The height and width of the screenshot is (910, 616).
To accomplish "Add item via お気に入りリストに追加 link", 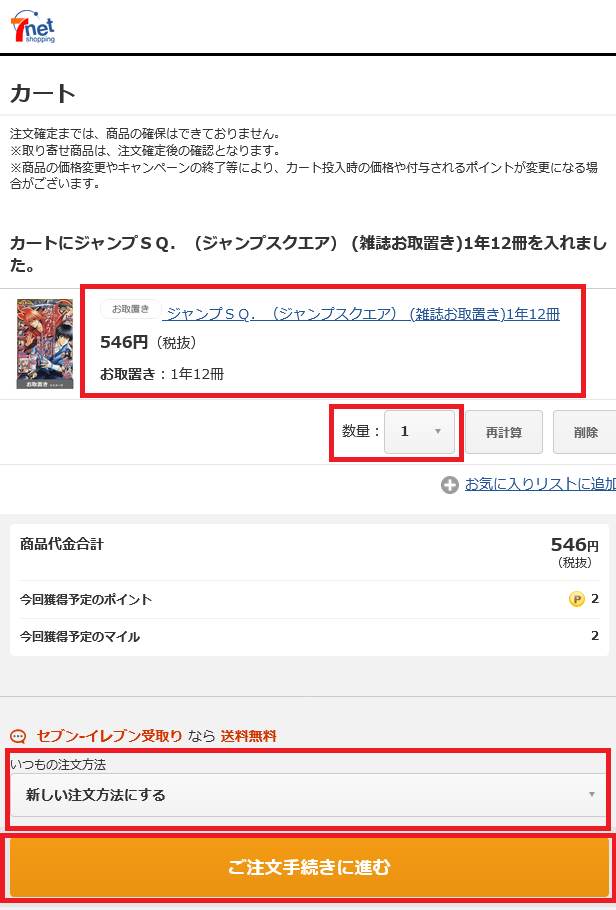I will [540, 485].
